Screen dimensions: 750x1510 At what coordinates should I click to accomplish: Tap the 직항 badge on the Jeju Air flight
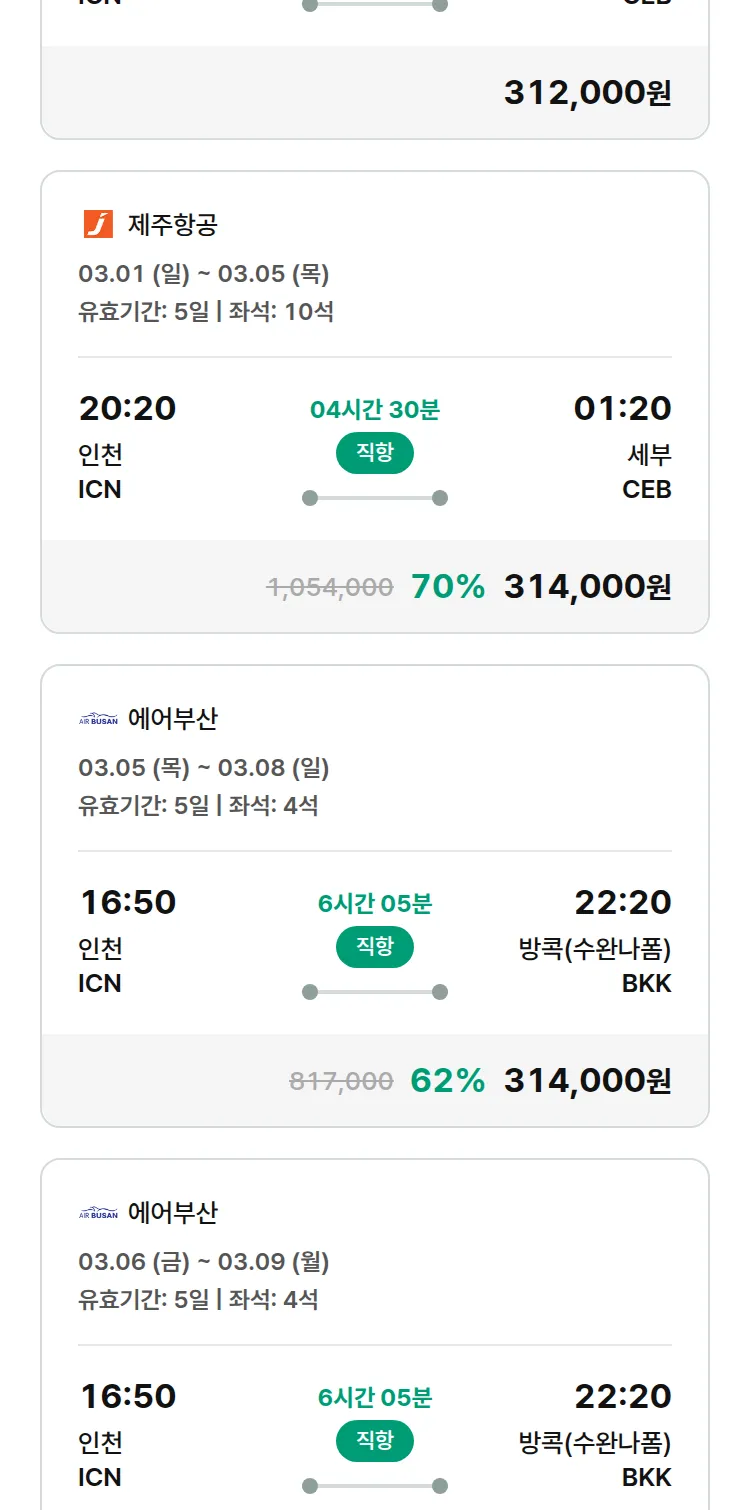click(375, 453)
